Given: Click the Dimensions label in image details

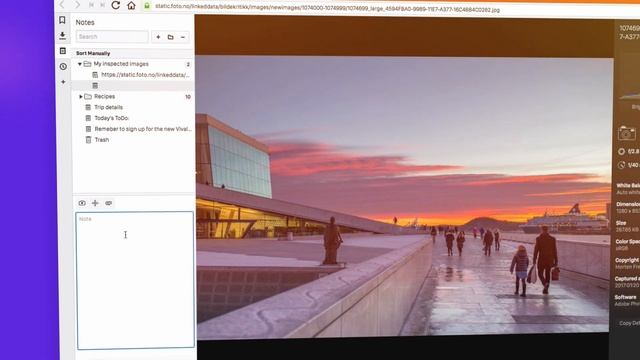Looking at the screenshot, I should pos(628,204).
